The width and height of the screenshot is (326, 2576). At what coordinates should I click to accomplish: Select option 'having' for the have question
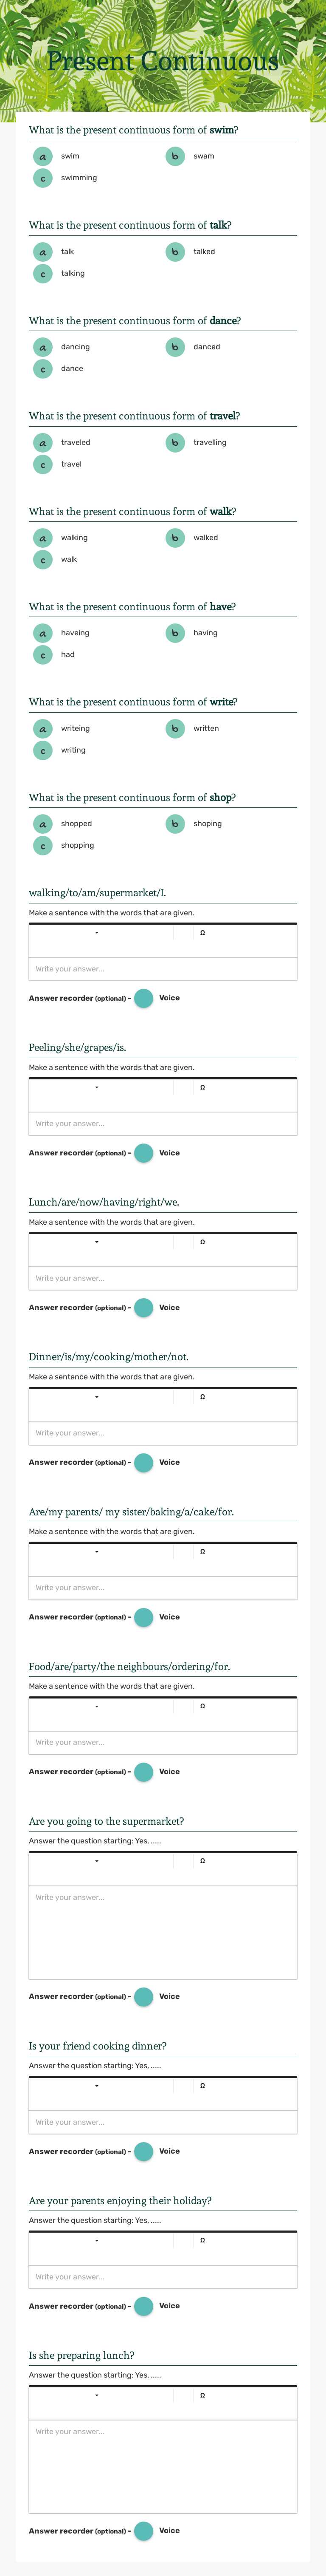(204, 633)
